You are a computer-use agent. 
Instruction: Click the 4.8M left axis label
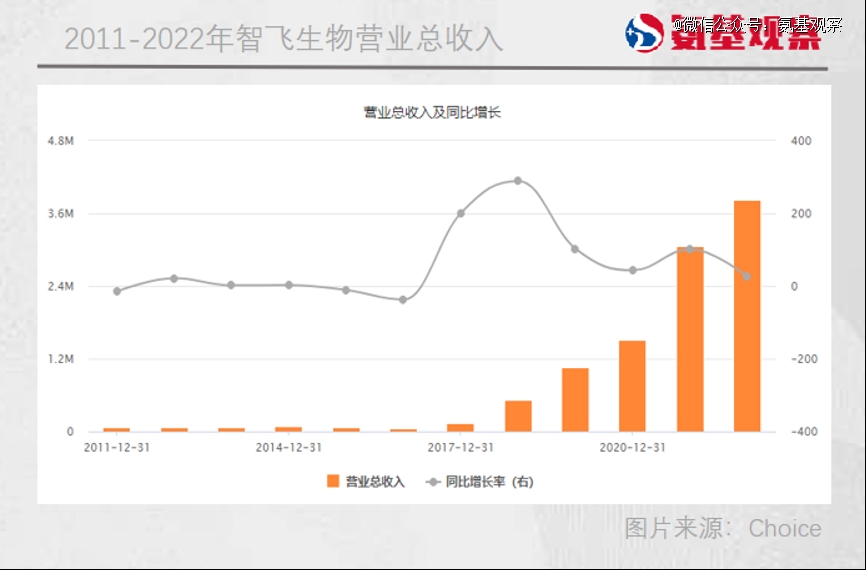[61, 141]
